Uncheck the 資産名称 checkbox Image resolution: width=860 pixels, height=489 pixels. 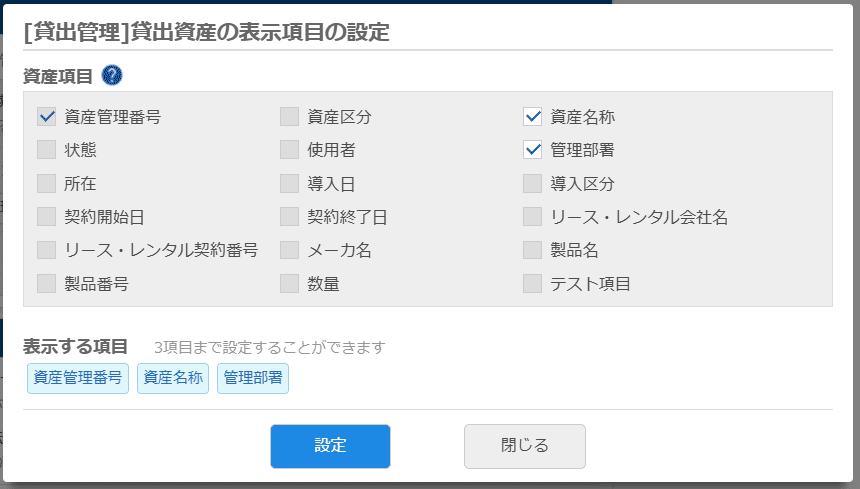[532, 116]
